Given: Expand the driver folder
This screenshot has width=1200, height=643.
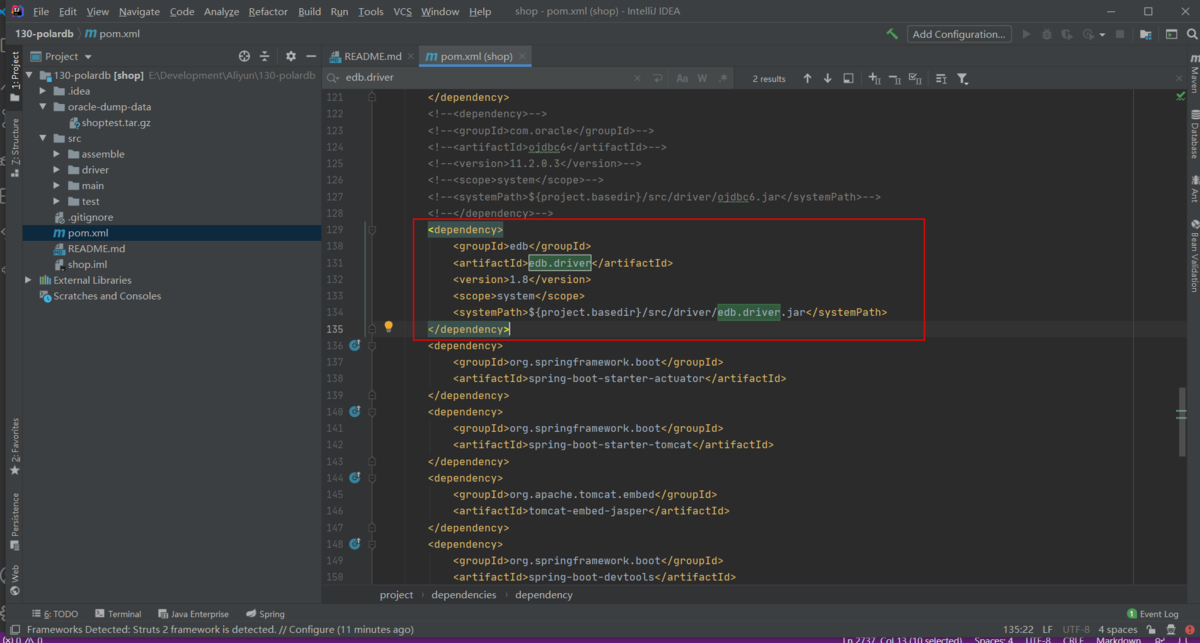Looking at the screenshot, I should point(57,170).
